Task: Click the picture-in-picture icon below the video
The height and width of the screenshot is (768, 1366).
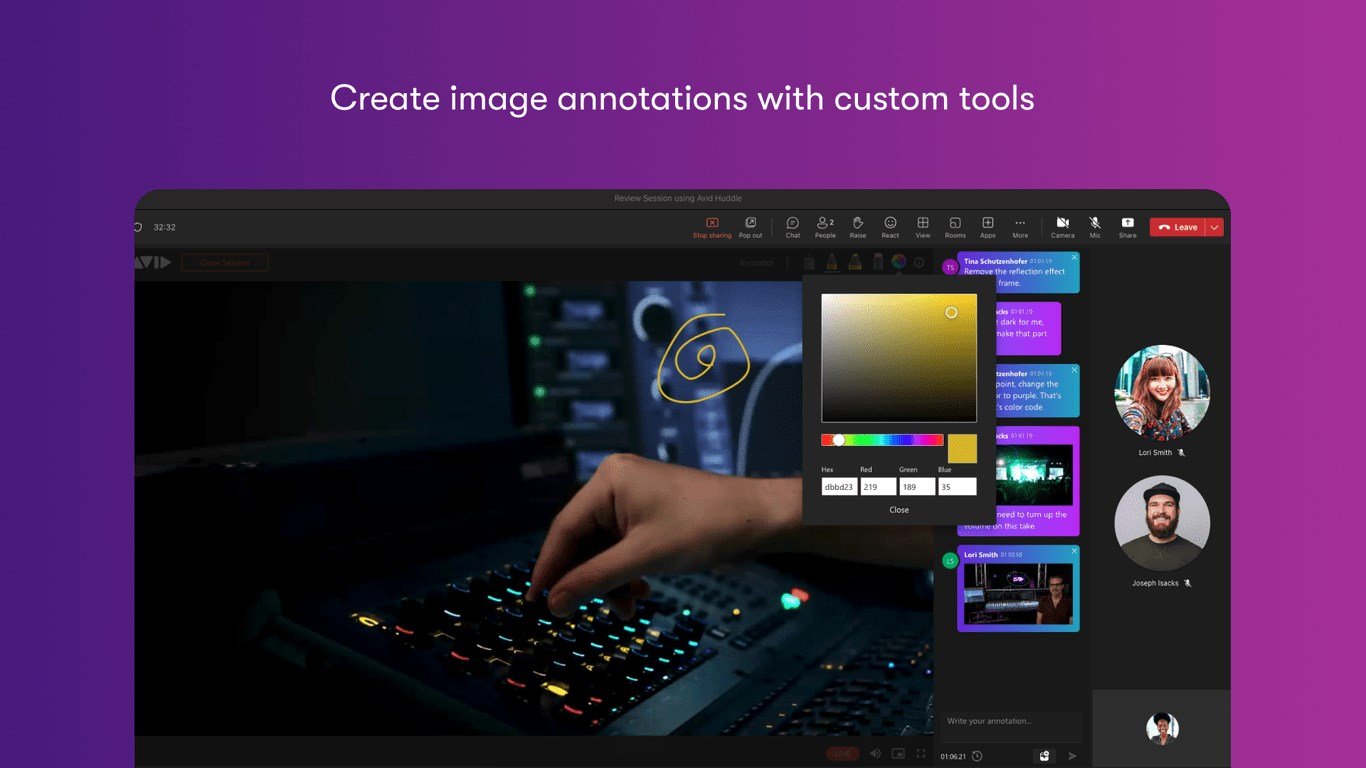Action: click(898, 753)
